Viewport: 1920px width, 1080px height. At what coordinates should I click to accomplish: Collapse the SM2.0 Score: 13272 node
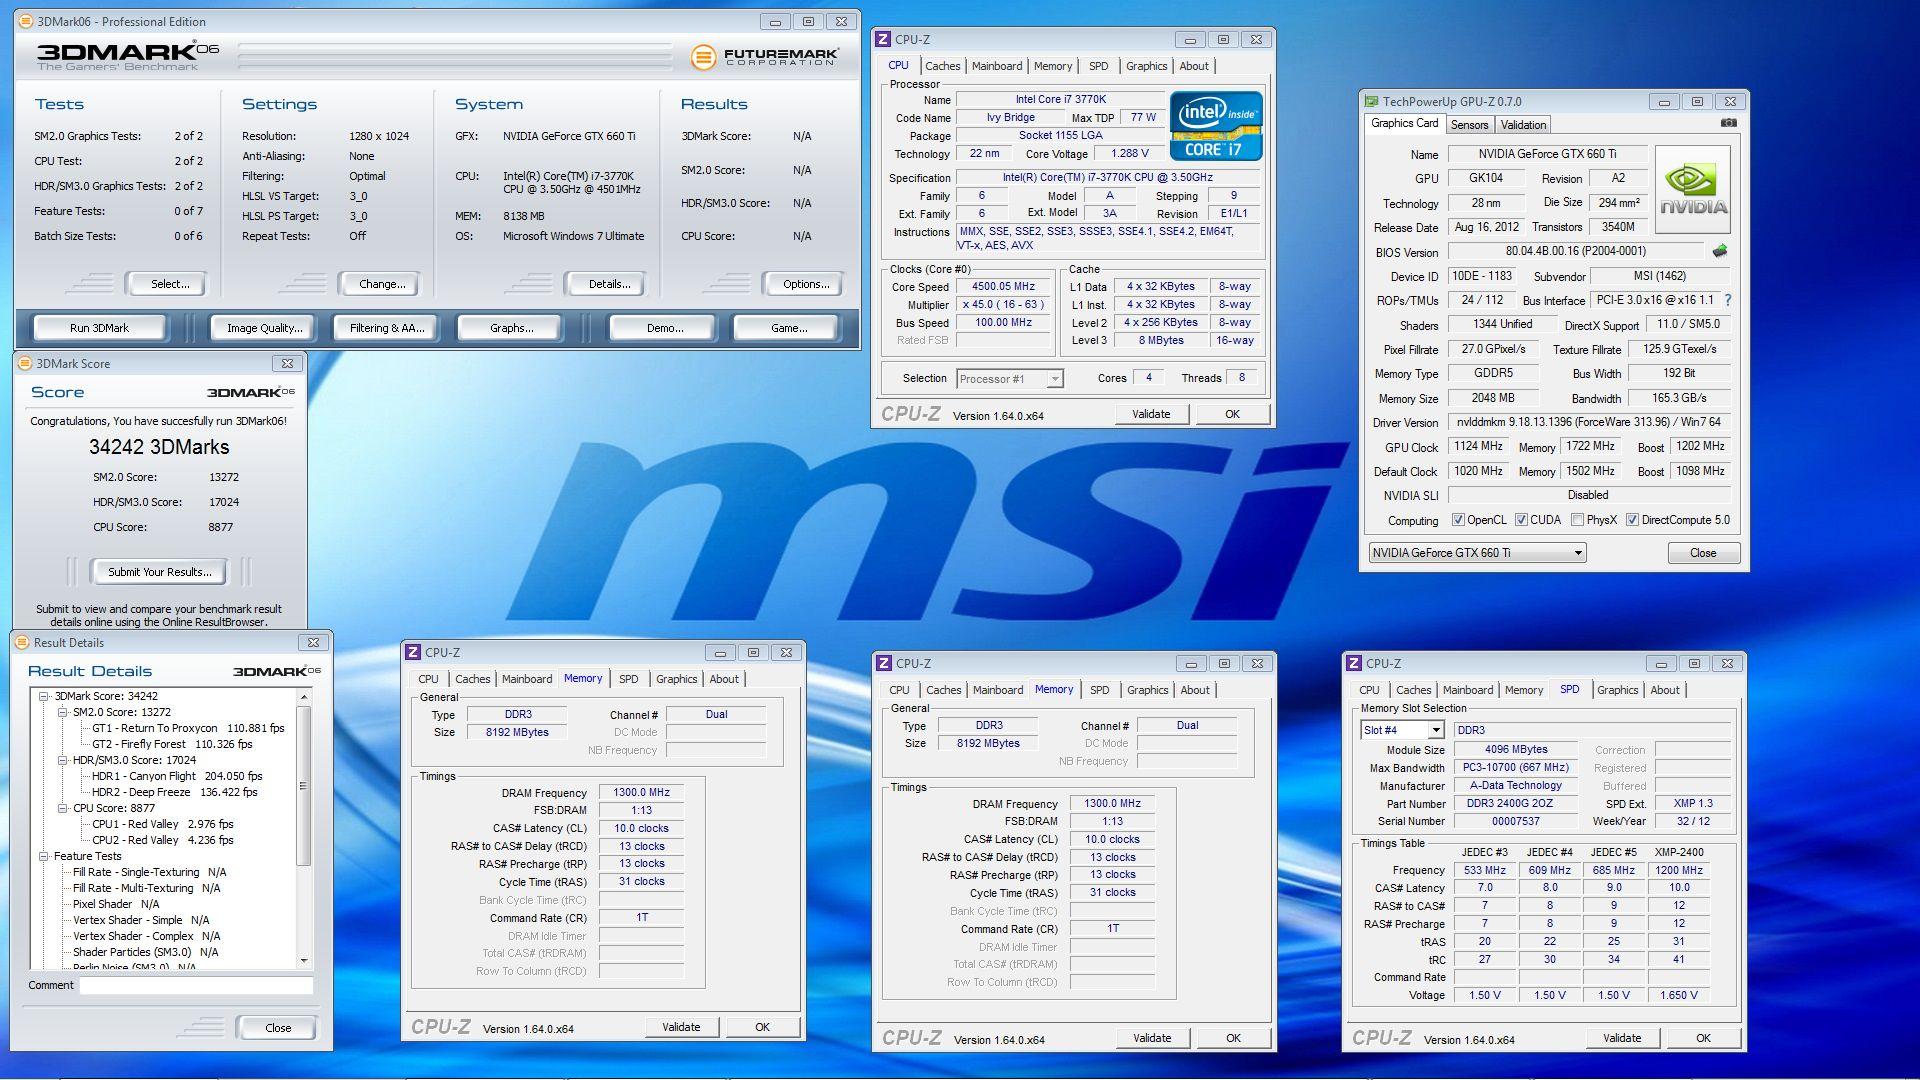62,712
